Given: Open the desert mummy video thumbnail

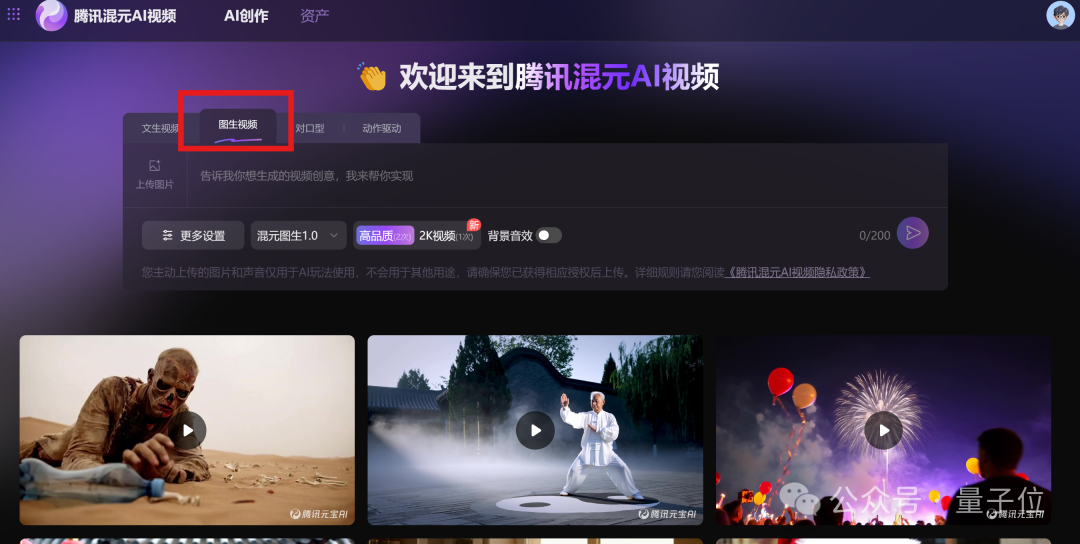Looking at the screenshot, I should (x=187, y=430).
